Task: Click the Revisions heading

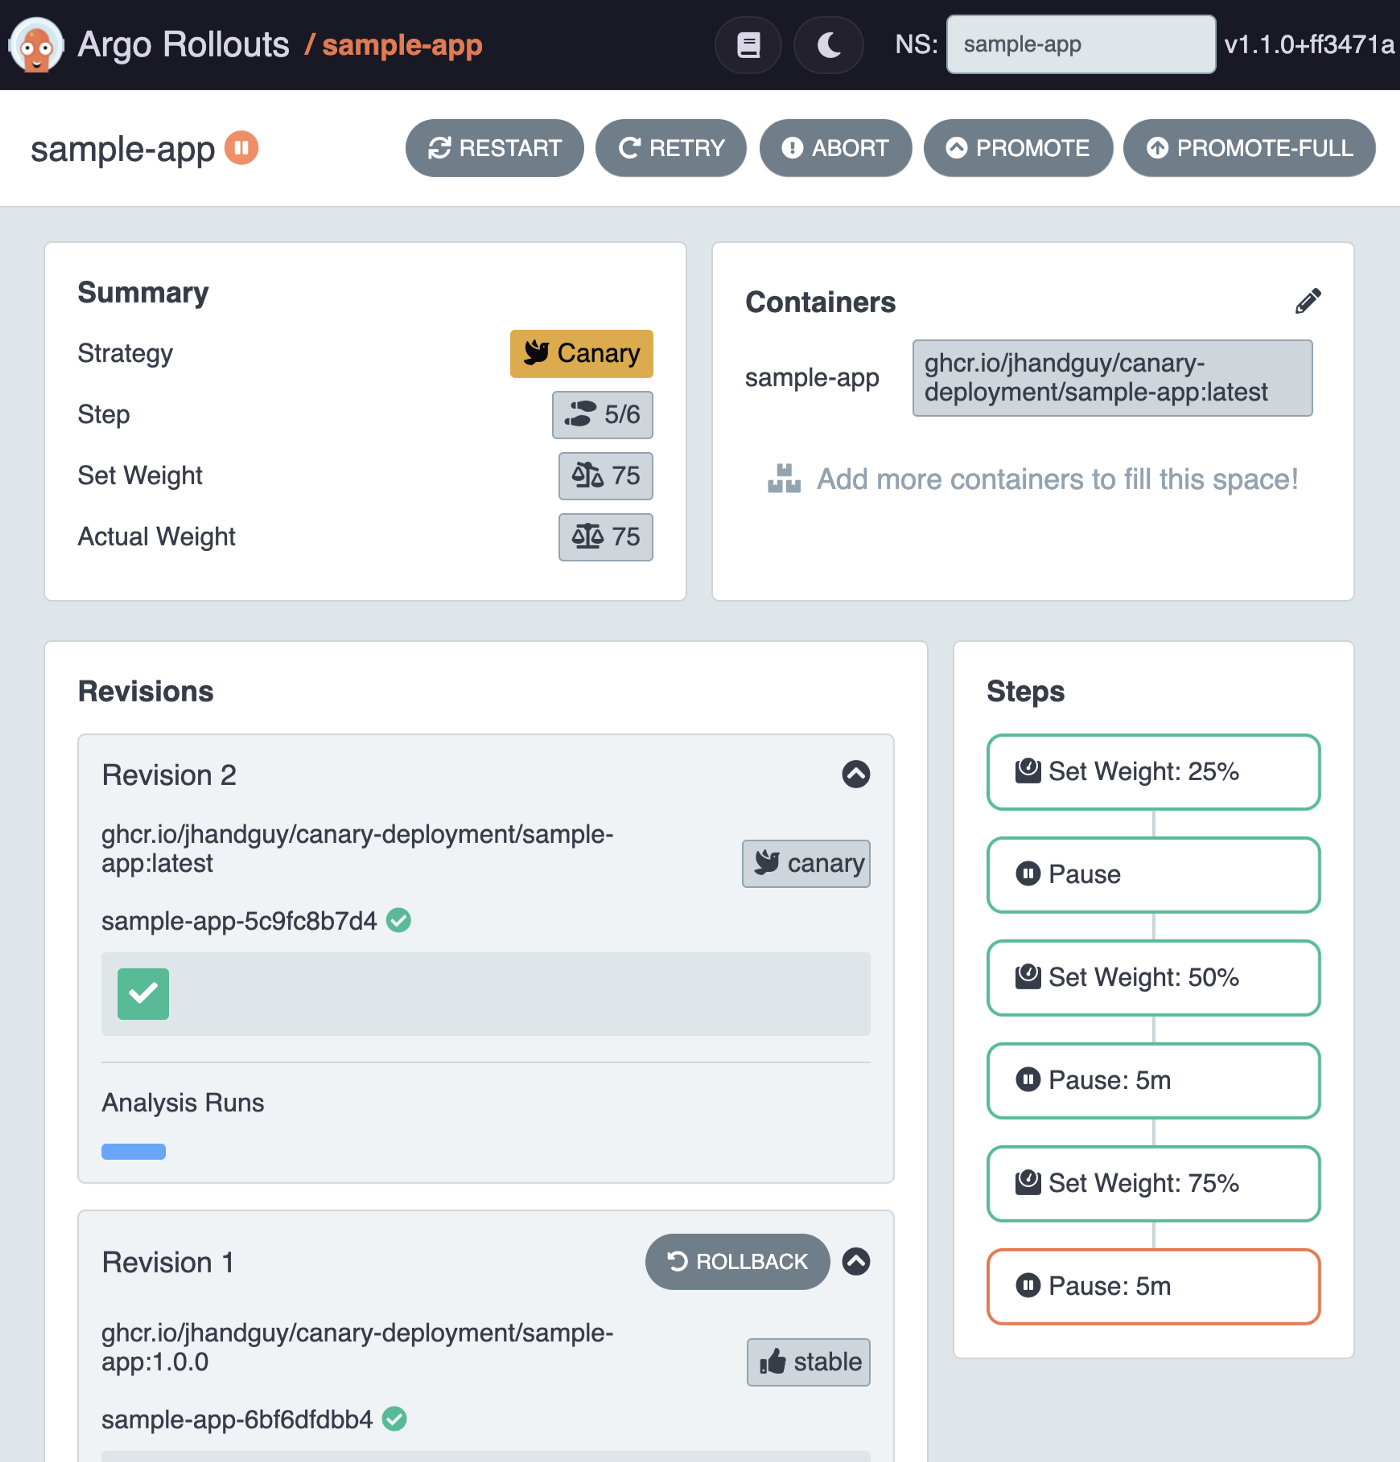Action: coord(146,692)
